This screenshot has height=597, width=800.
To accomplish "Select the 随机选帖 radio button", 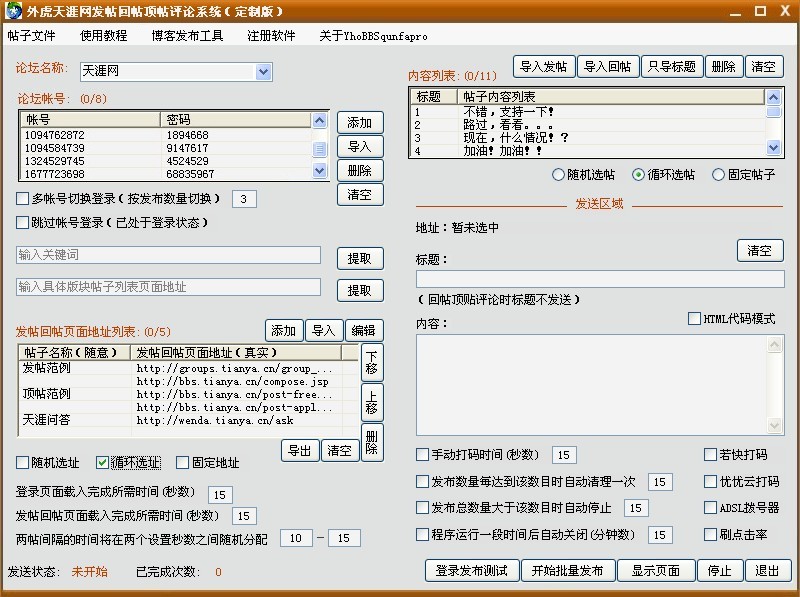I will click(x=558, y=175).
